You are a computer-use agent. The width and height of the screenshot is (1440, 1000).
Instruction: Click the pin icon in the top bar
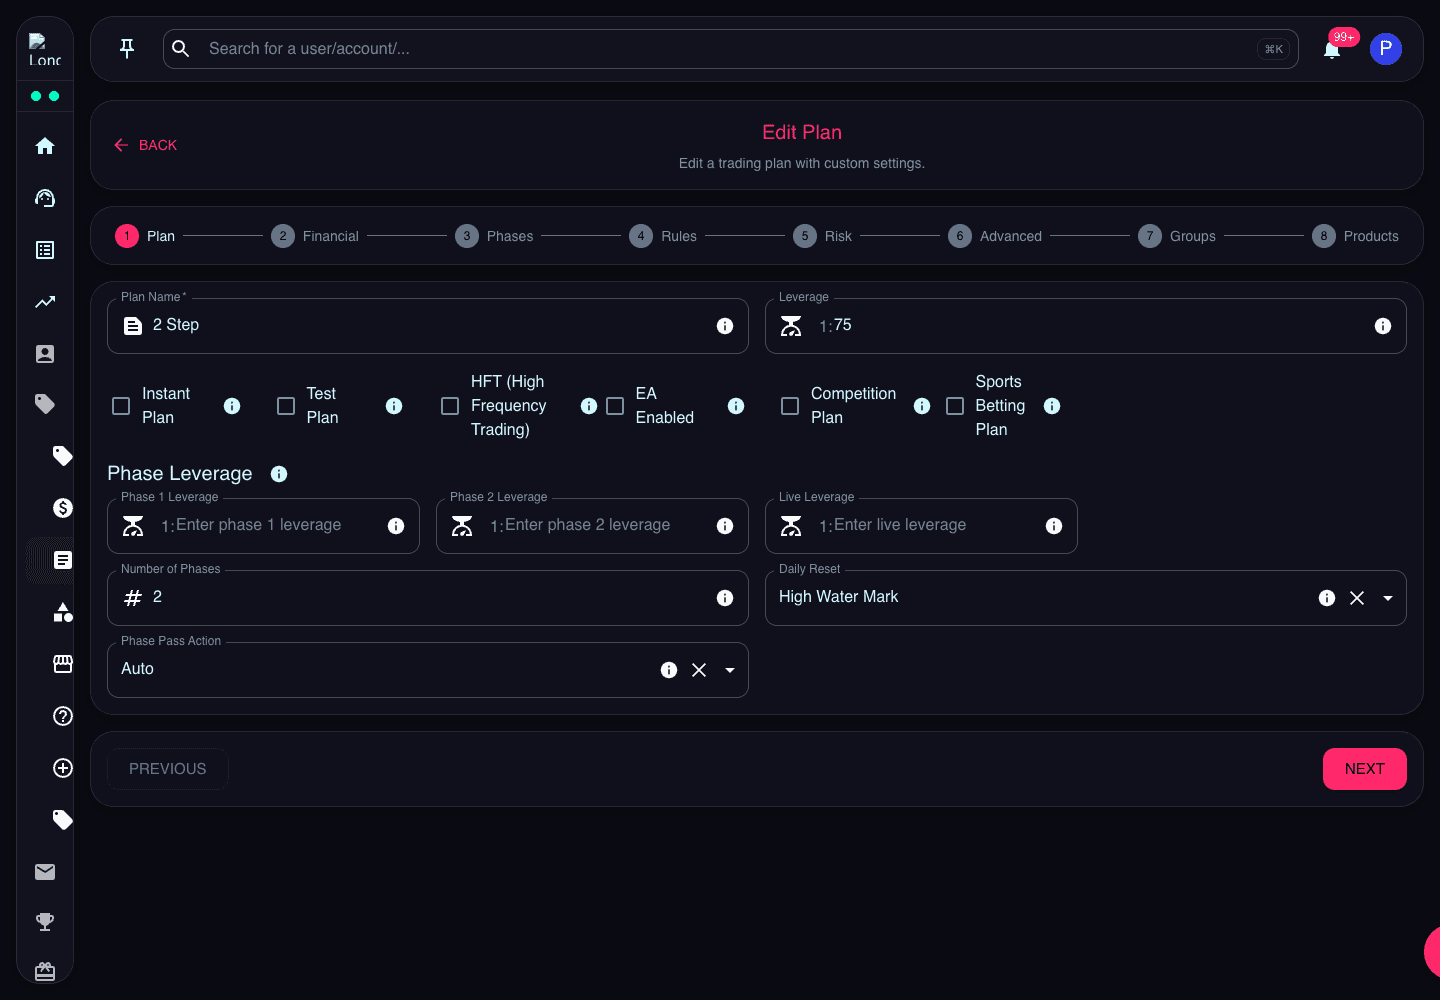click(x=127, y=48)
